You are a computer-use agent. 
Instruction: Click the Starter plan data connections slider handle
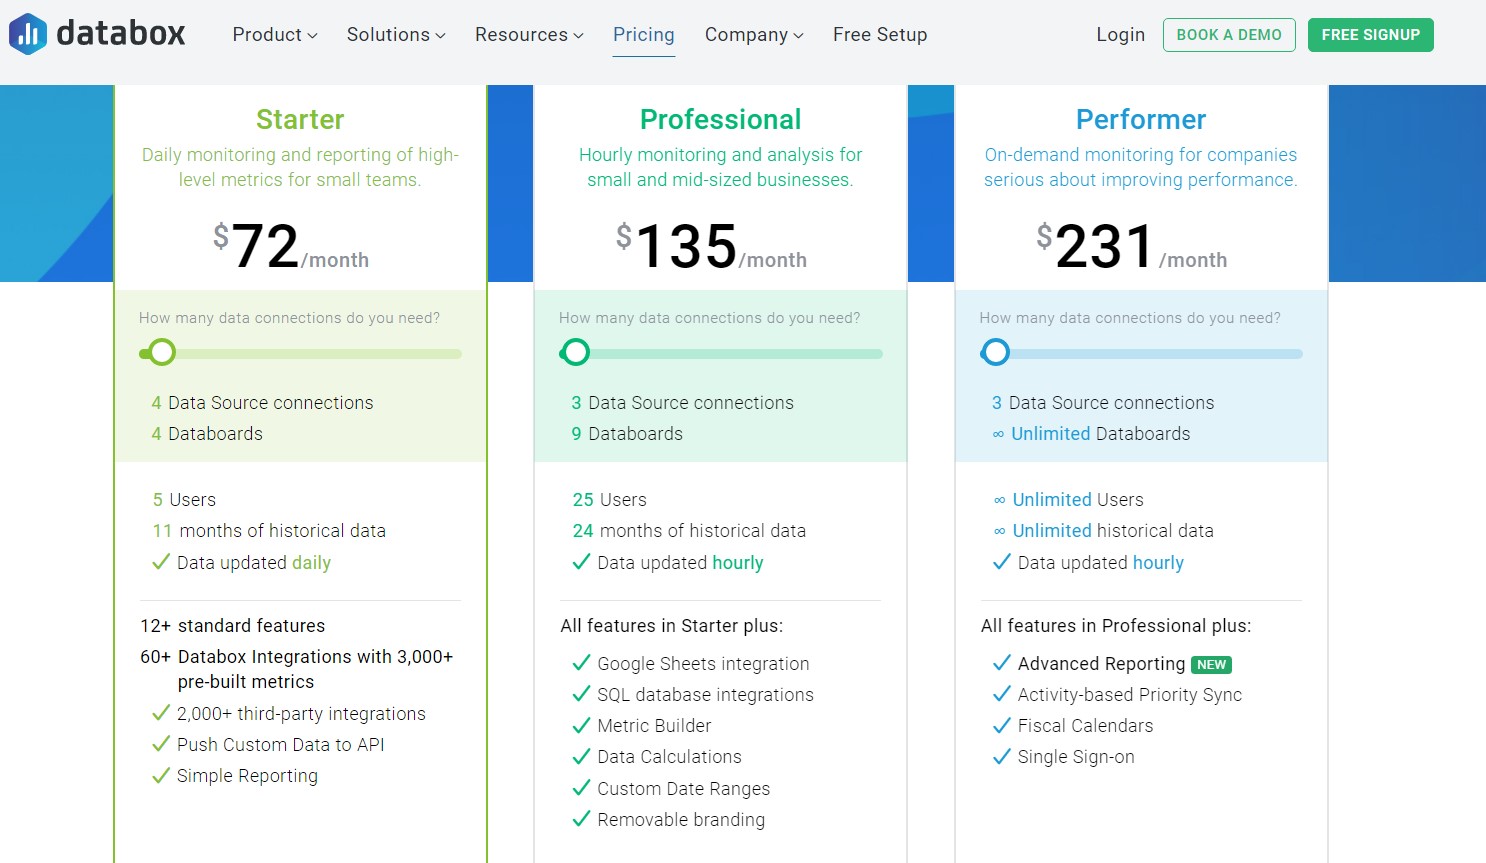(162, 352)
